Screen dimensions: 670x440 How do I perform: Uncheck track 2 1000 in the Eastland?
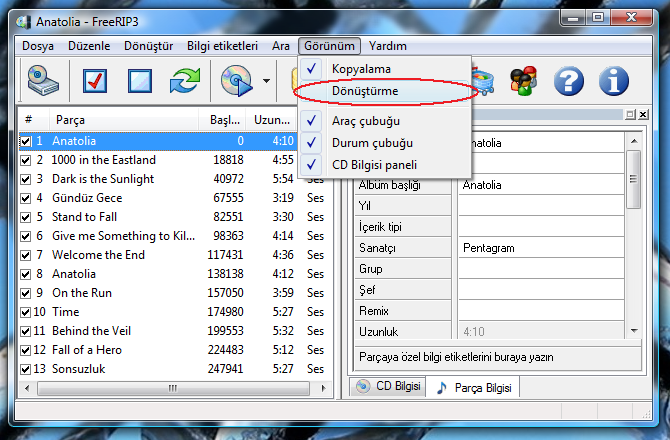pos(26,160)
